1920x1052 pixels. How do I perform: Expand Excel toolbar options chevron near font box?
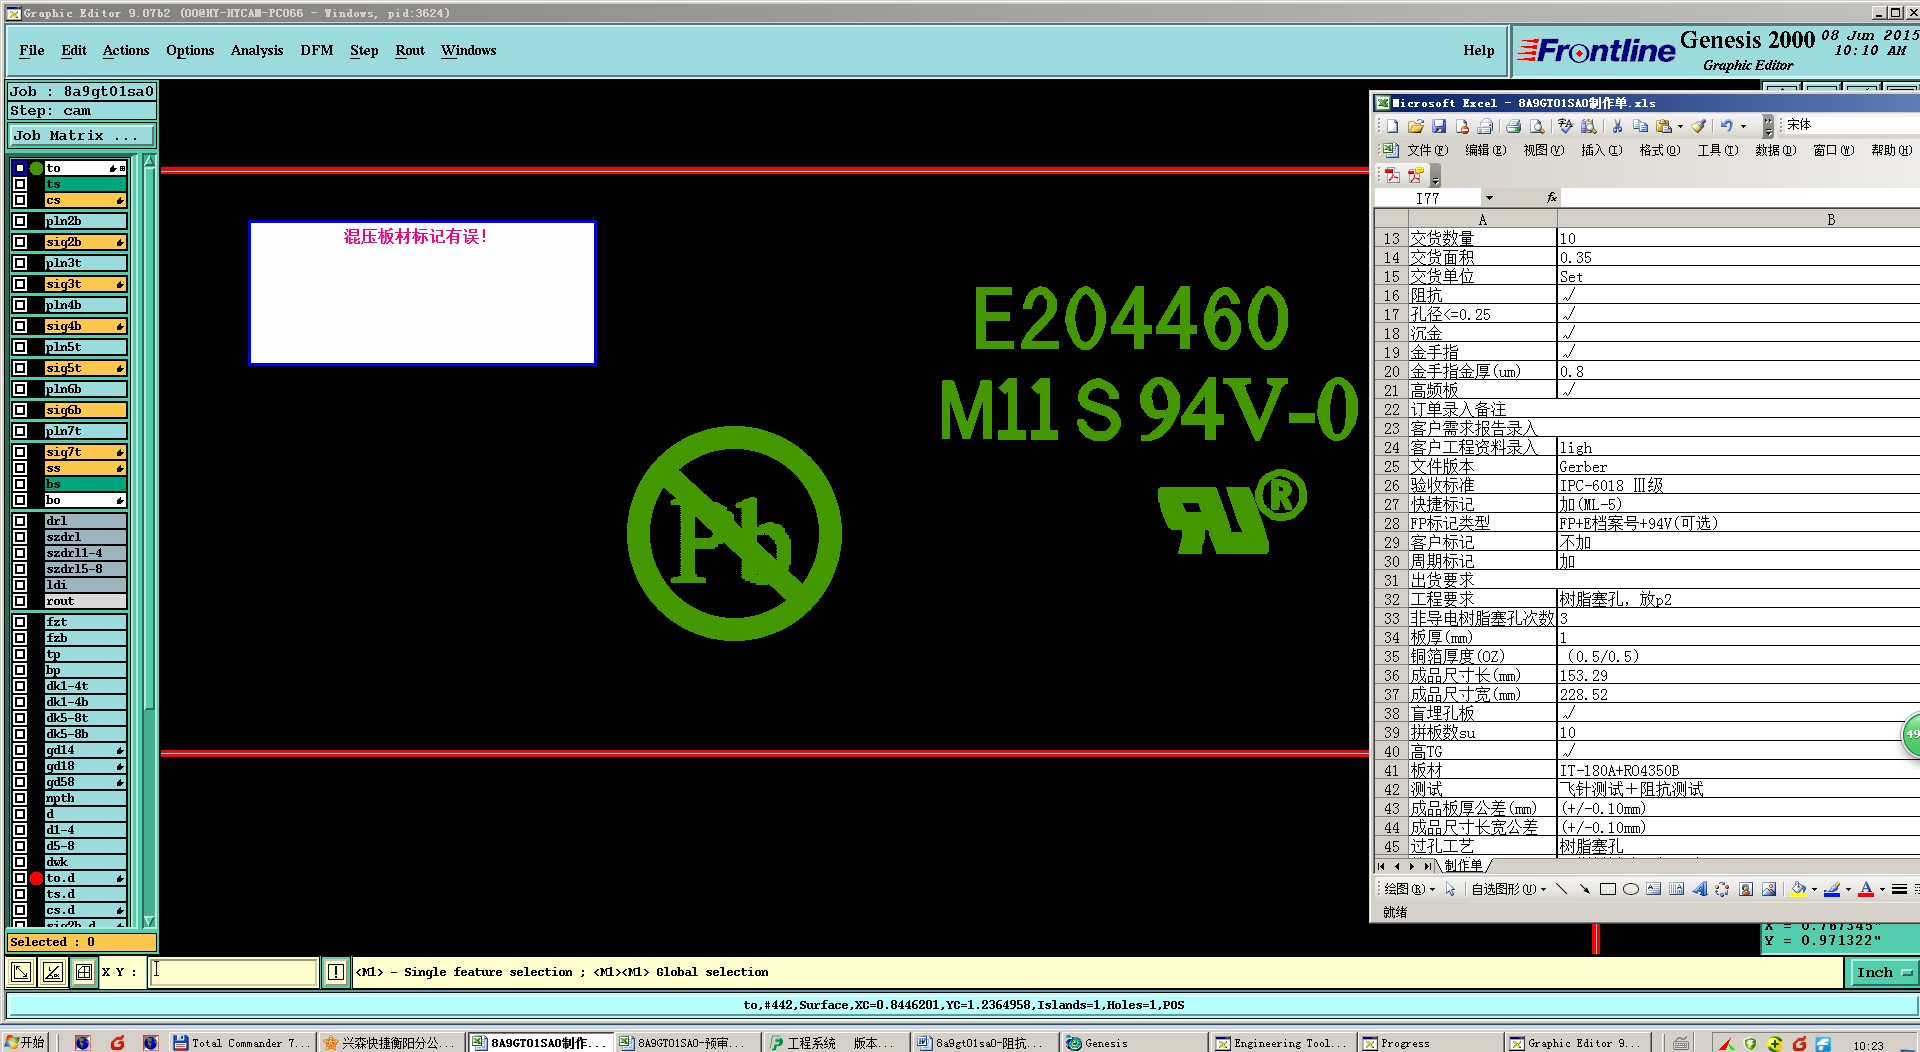point(1768,126)
